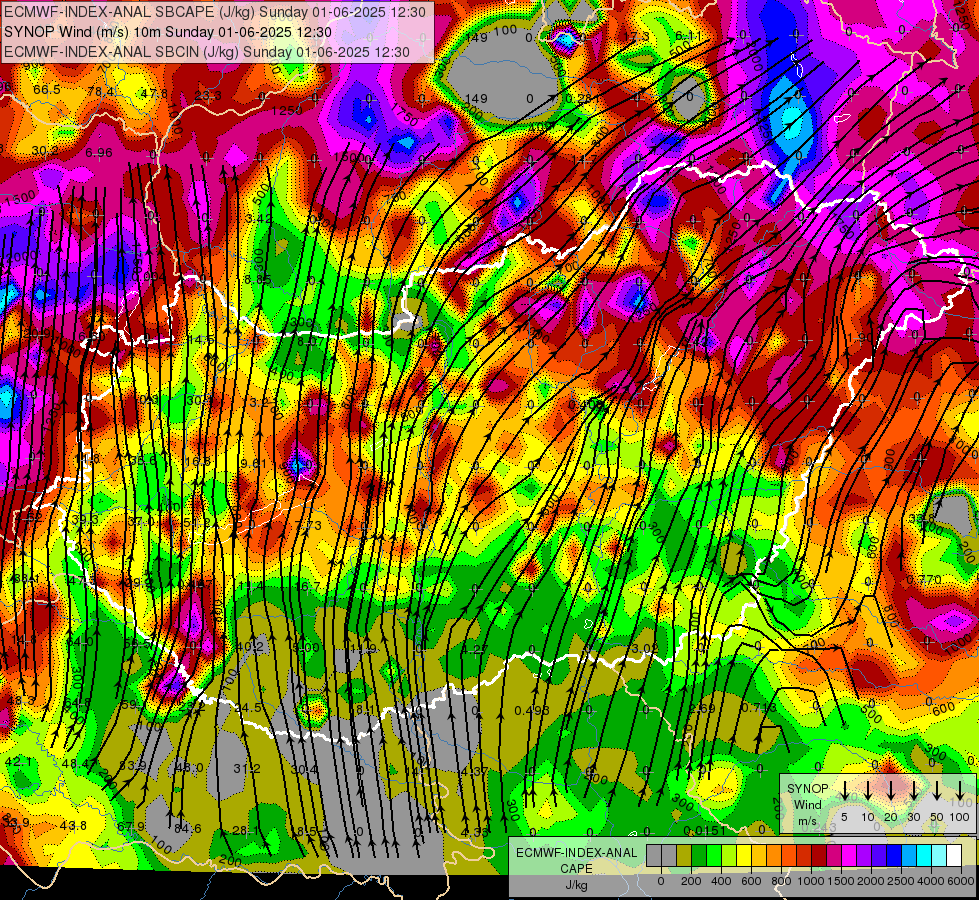Click the 31.2 value on the map
Screen dimensions: 979x900
247,769
